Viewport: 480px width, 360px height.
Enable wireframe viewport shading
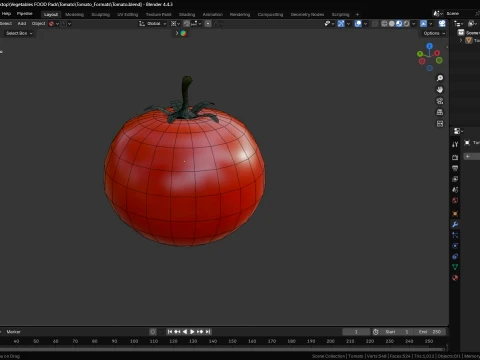tap(384, 24)
